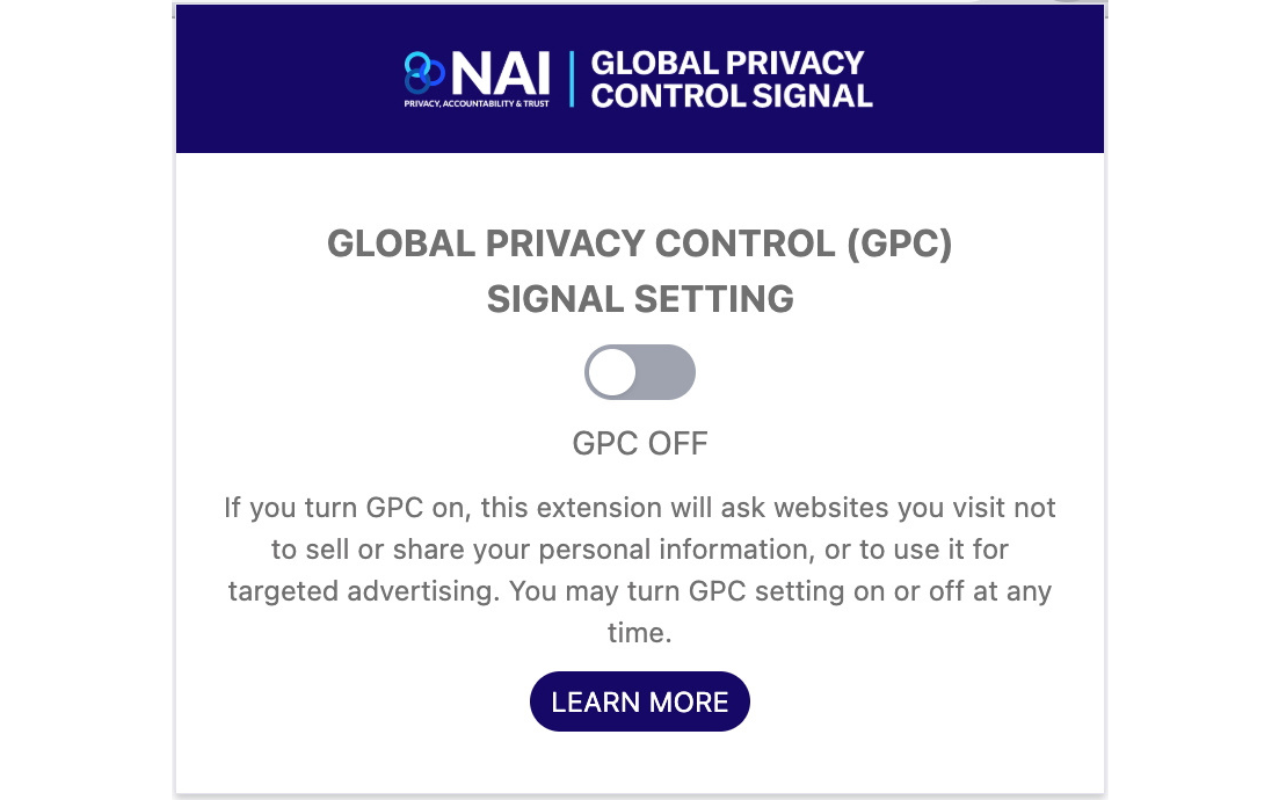Screen dimensions: 1280x800
Task: Click the paragraph line starting 'If you turn GPC on'
Action: click(x=640, y=507)
